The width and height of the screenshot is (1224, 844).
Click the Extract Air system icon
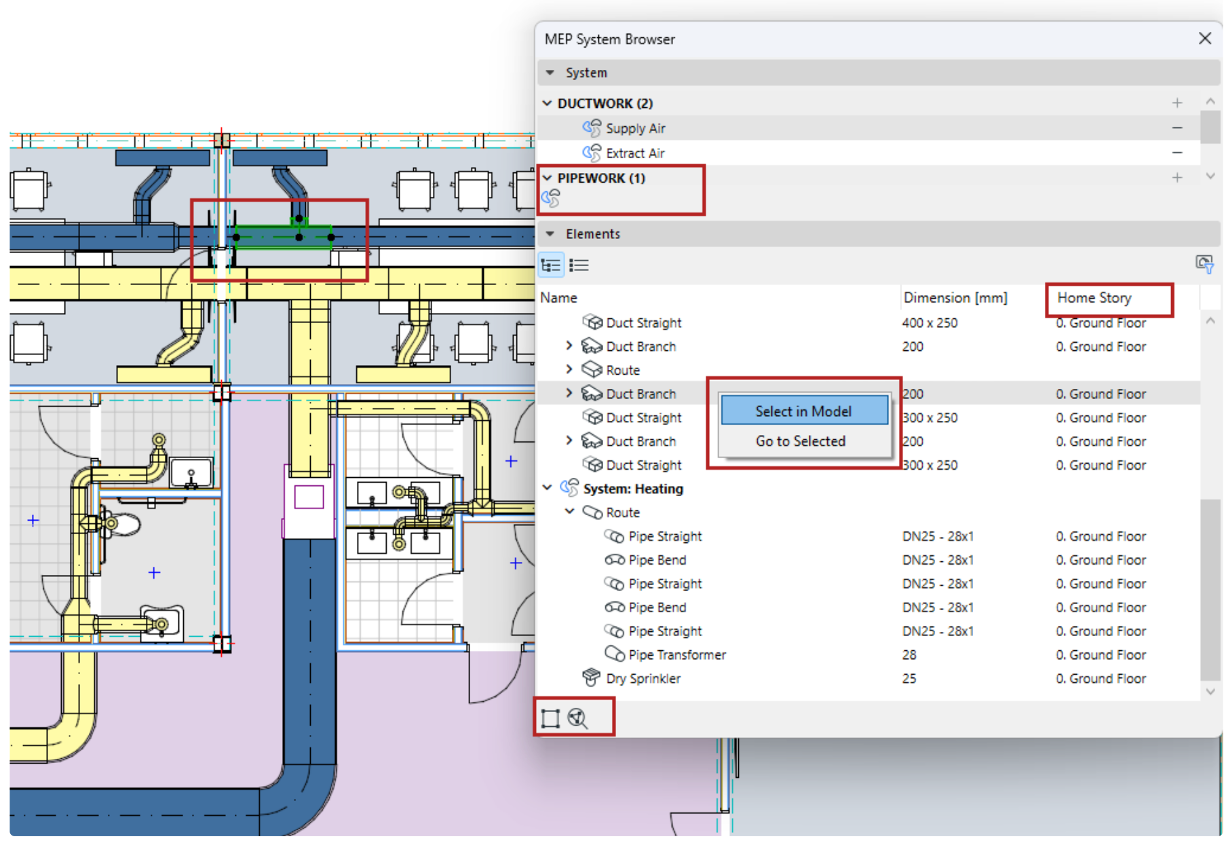pyautogui.click(x=592, y=153)
